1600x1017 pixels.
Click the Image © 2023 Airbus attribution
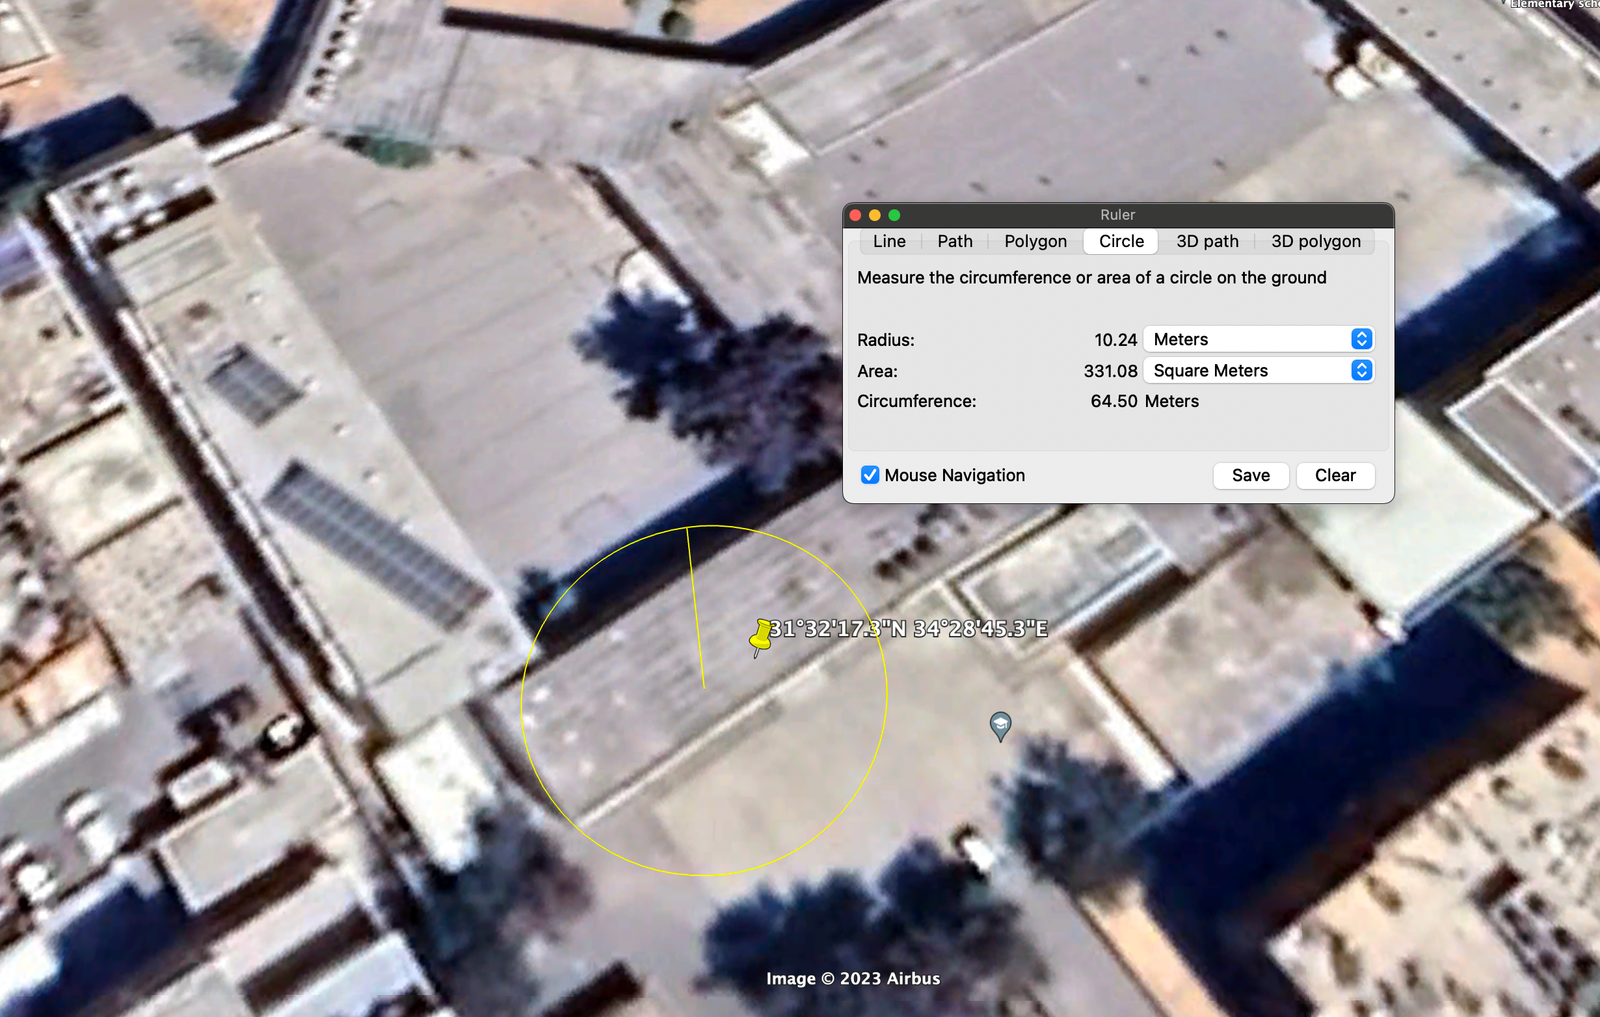pyautogui.click(x=853, y=978)
